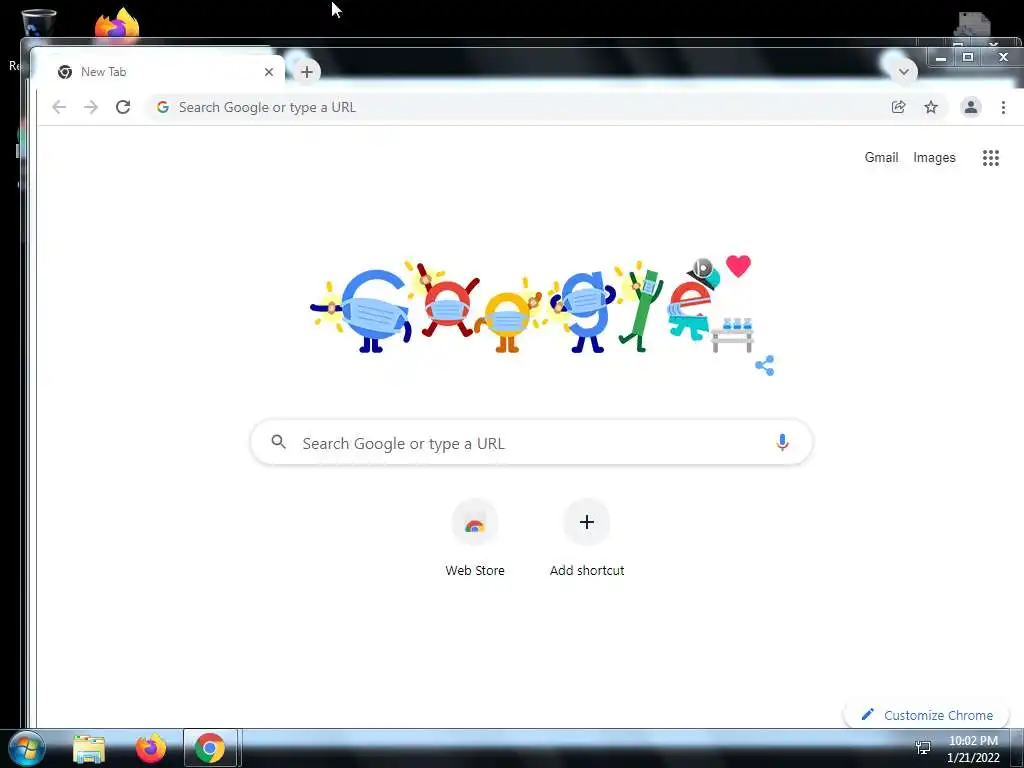Viewport: 1024px width, 768px height.
Task: Click the Recycle Bin desktop icon
Action: [39, 23]
